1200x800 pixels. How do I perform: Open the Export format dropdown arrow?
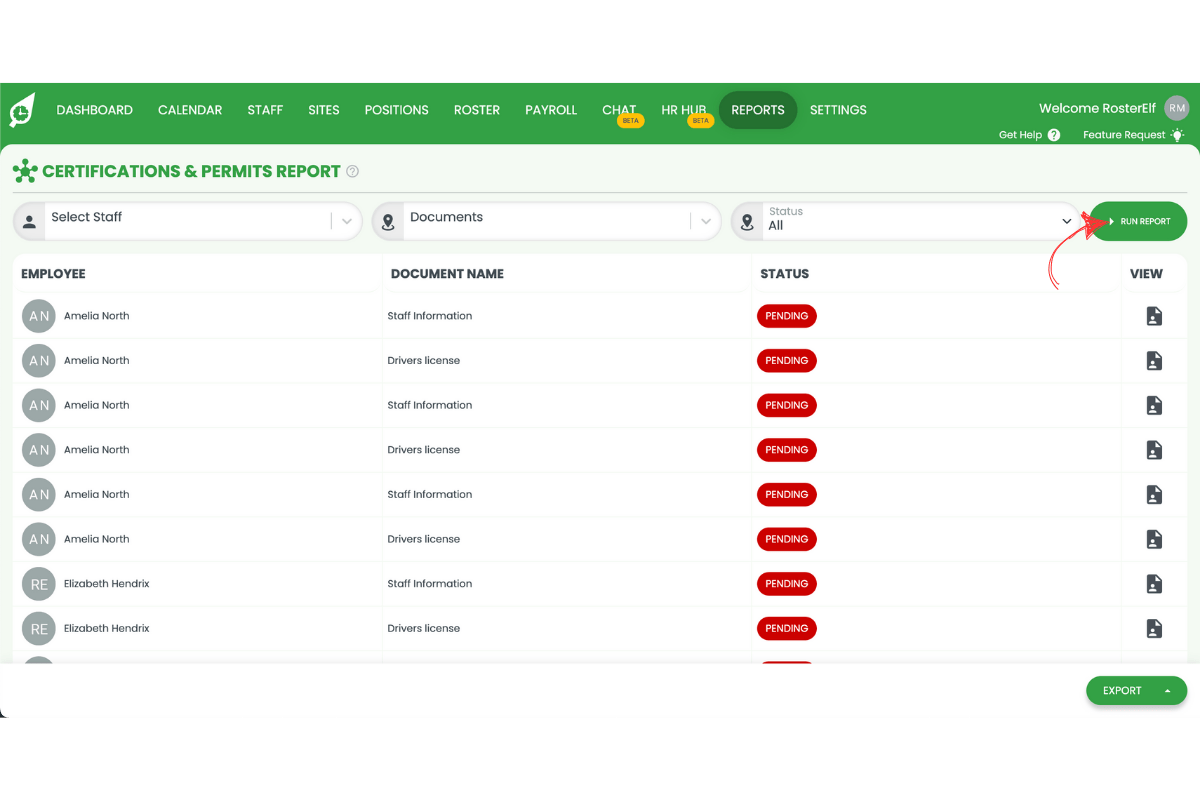(x=1167, y=690)
